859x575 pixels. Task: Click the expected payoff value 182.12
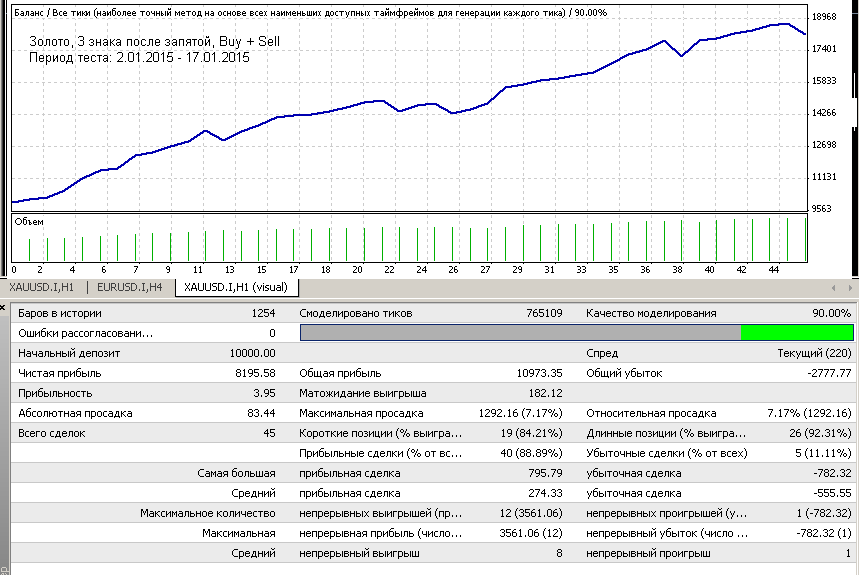coord(545,393)
